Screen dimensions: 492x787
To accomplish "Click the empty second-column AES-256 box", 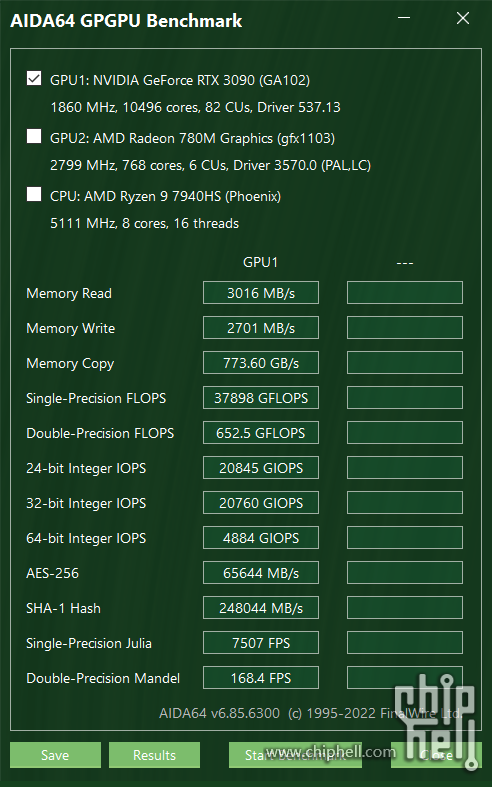I will [x=405, y=573].
